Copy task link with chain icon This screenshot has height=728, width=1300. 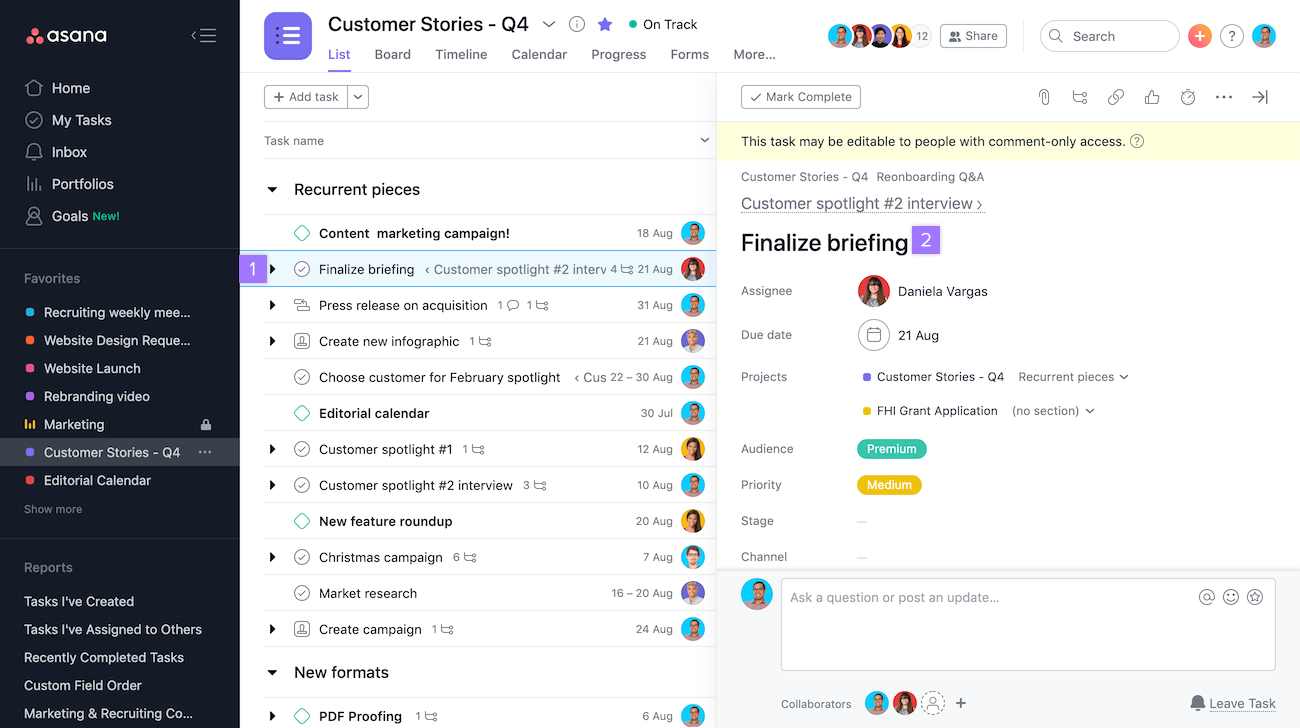click(x=1116, y=97)
